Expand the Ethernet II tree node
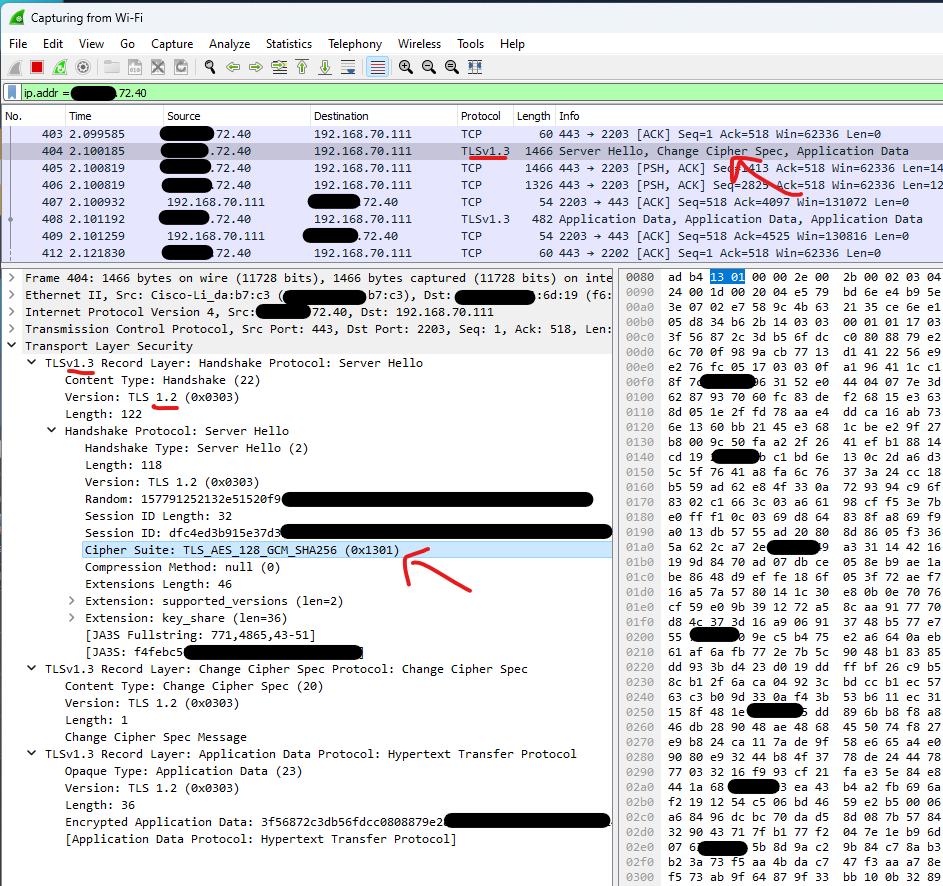Image resolution: width=943 pixels, height=886 pixels. 11,295
